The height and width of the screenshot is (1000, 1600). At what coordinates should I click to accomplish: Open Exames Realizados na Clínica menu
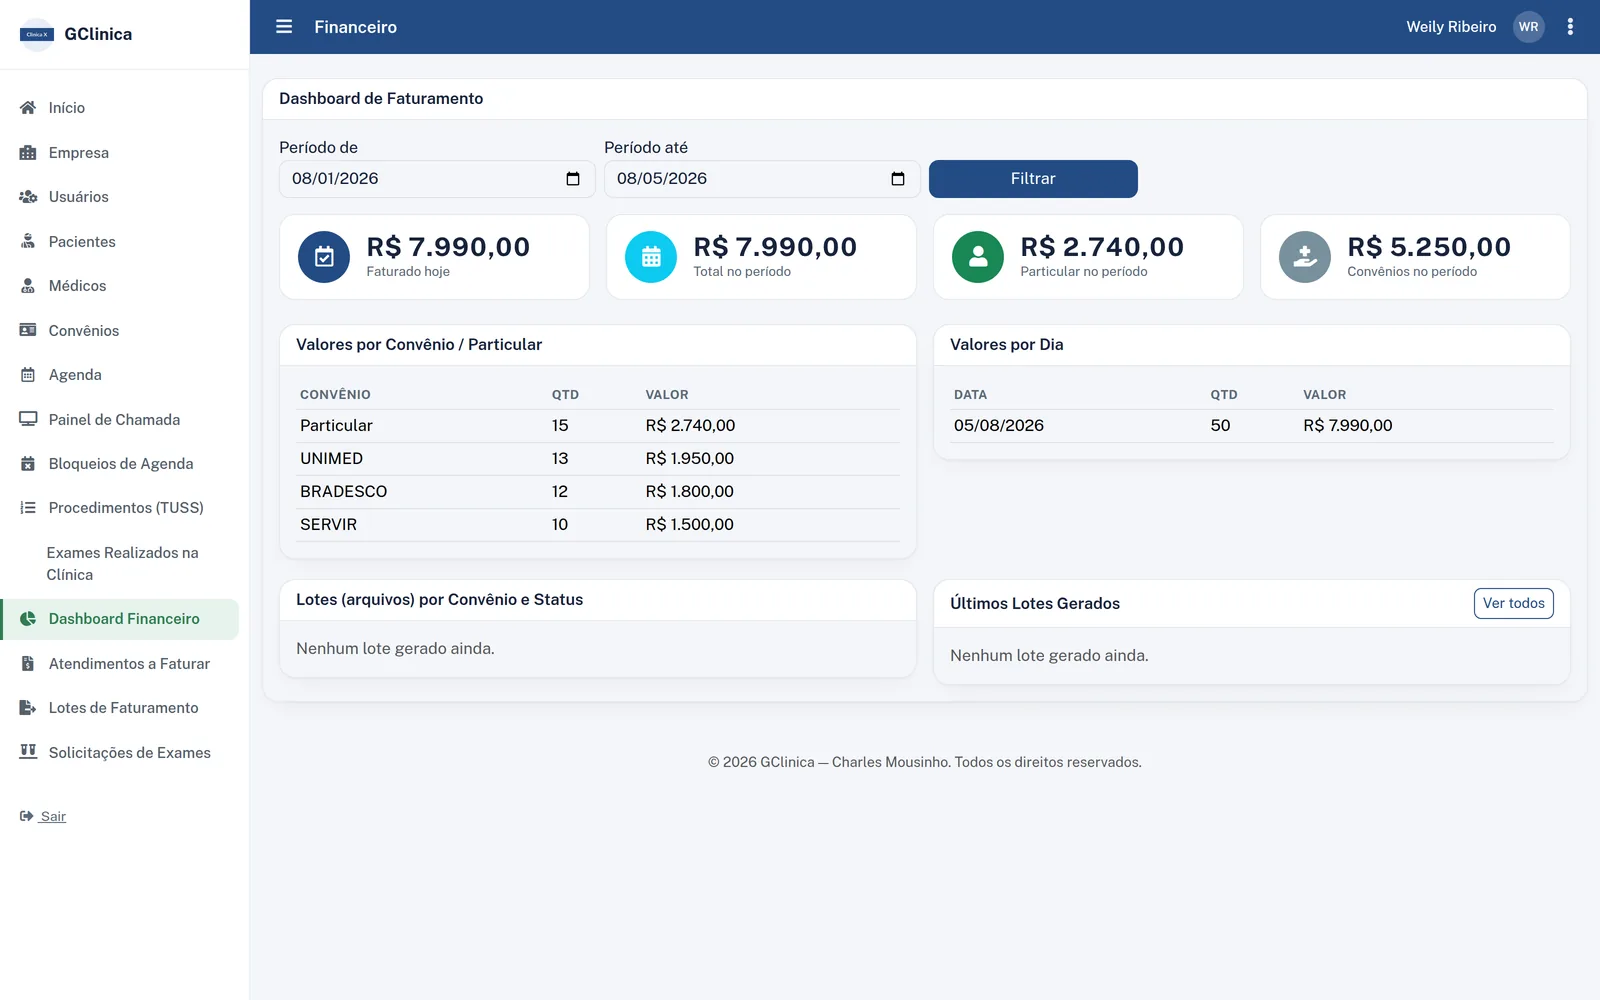pos(122,564)
